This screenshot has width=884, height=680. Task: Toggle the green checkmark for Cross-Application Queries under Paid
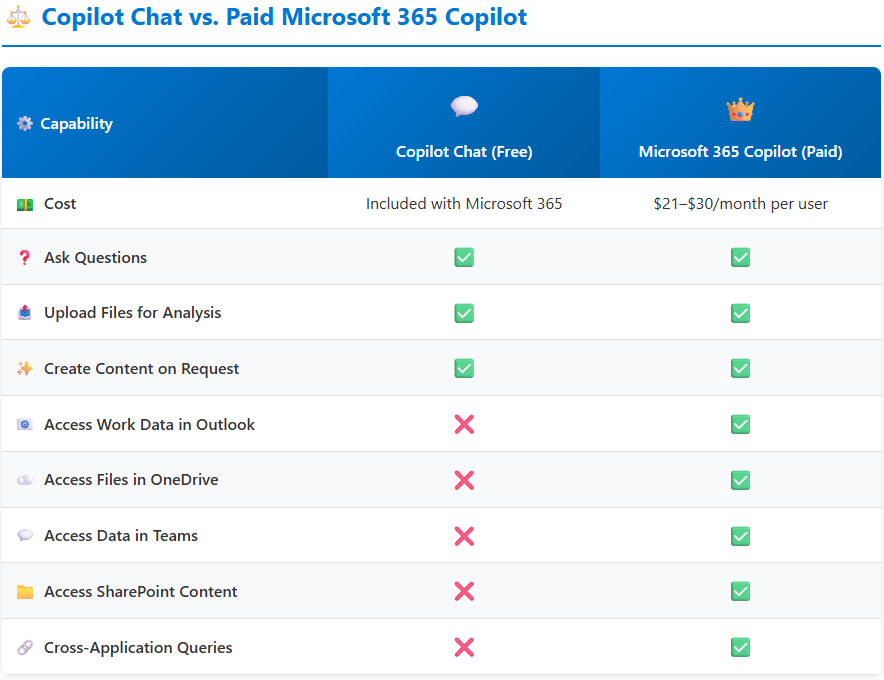739,647
